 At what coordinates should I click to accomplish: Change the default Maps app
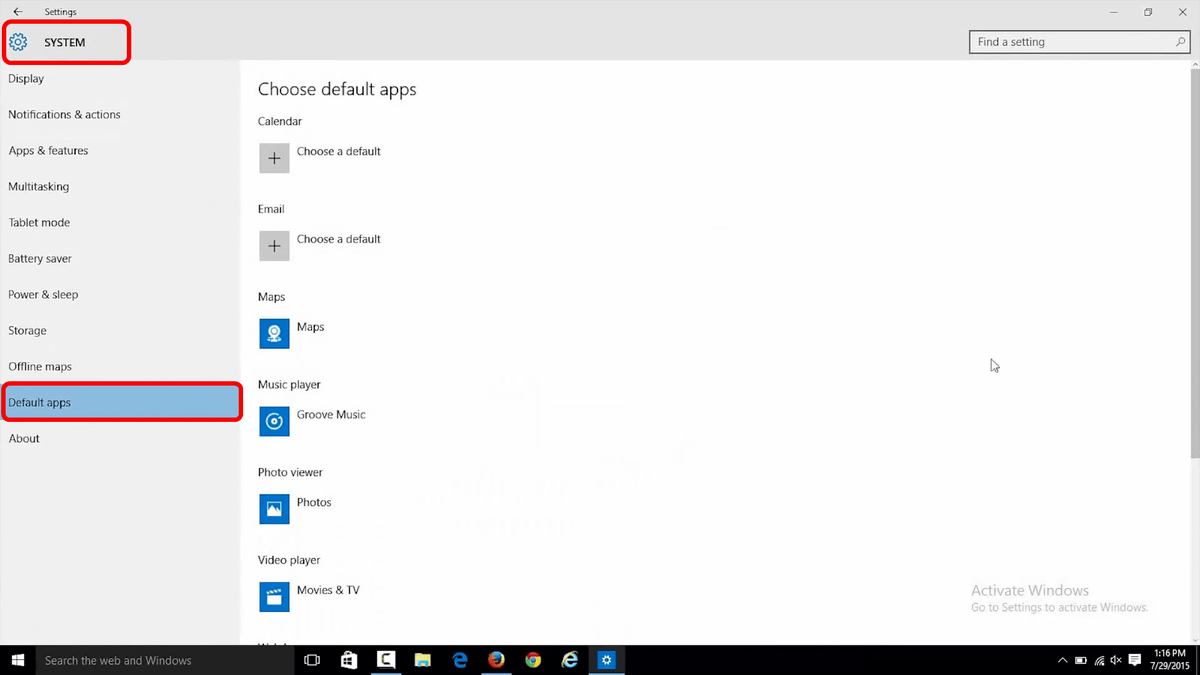coord(311,327)
